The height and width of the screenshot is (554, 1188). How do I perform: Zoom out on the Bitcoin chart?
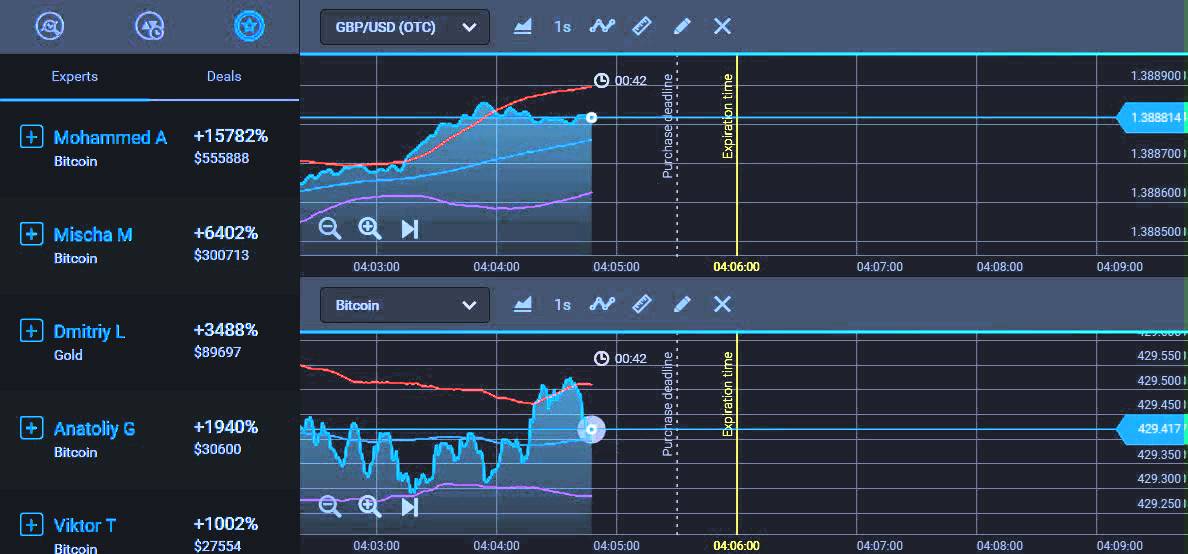[x=330, y=505]
